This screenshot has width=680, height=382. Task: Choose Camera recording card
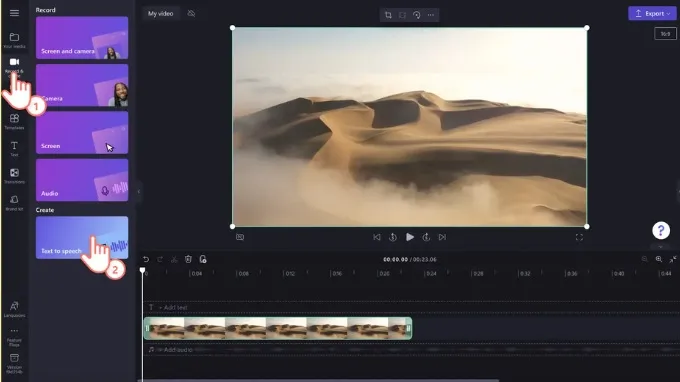click(x=82, y=85)
